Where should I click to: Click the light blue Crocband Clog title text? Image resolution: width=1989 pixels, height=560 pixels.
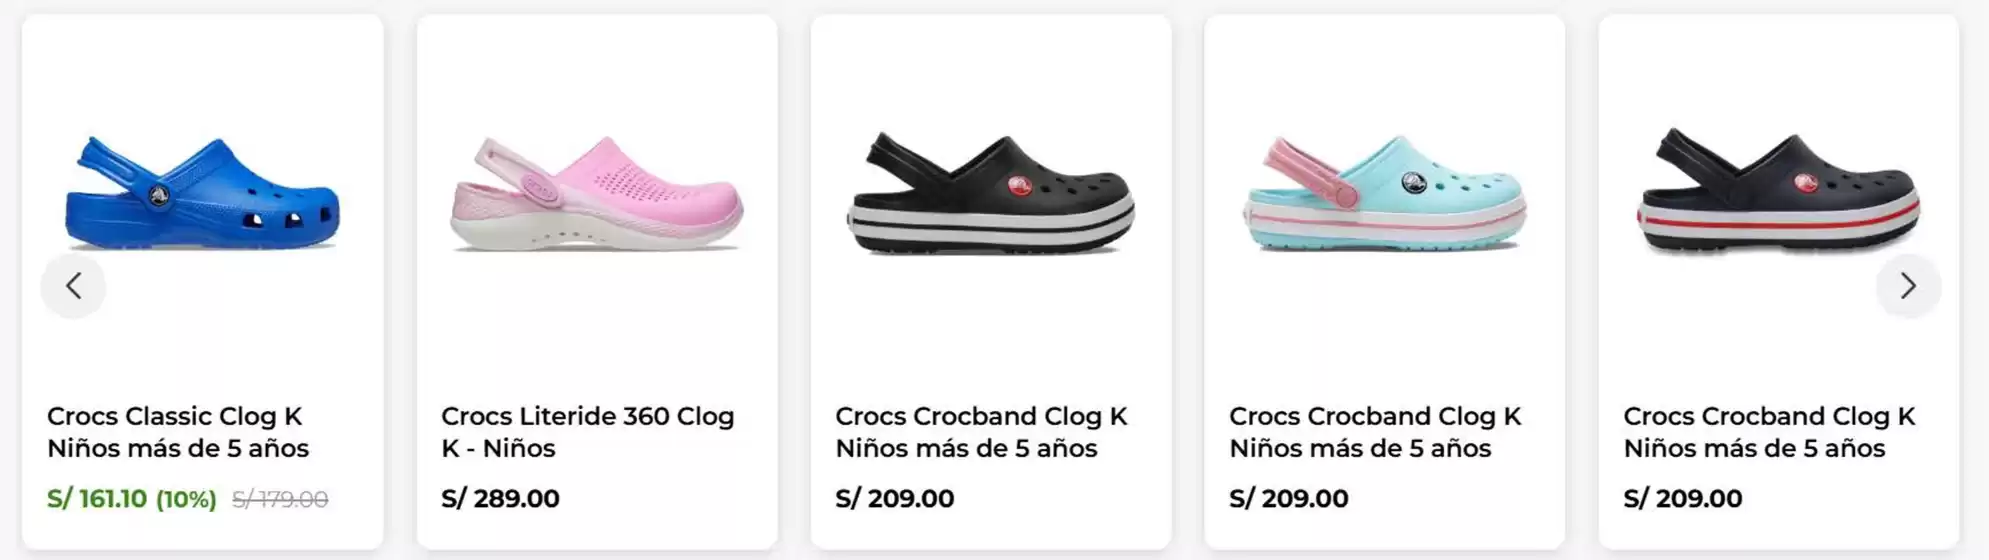coord(1375,432)
